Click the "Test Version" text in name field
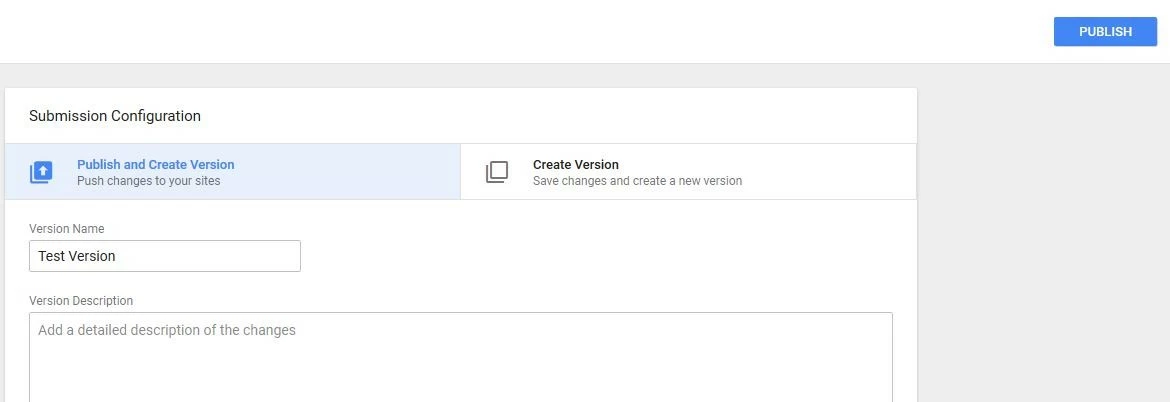Viewport: 1170px width, 402px height. pyautogui.click(x=77, y=256)
